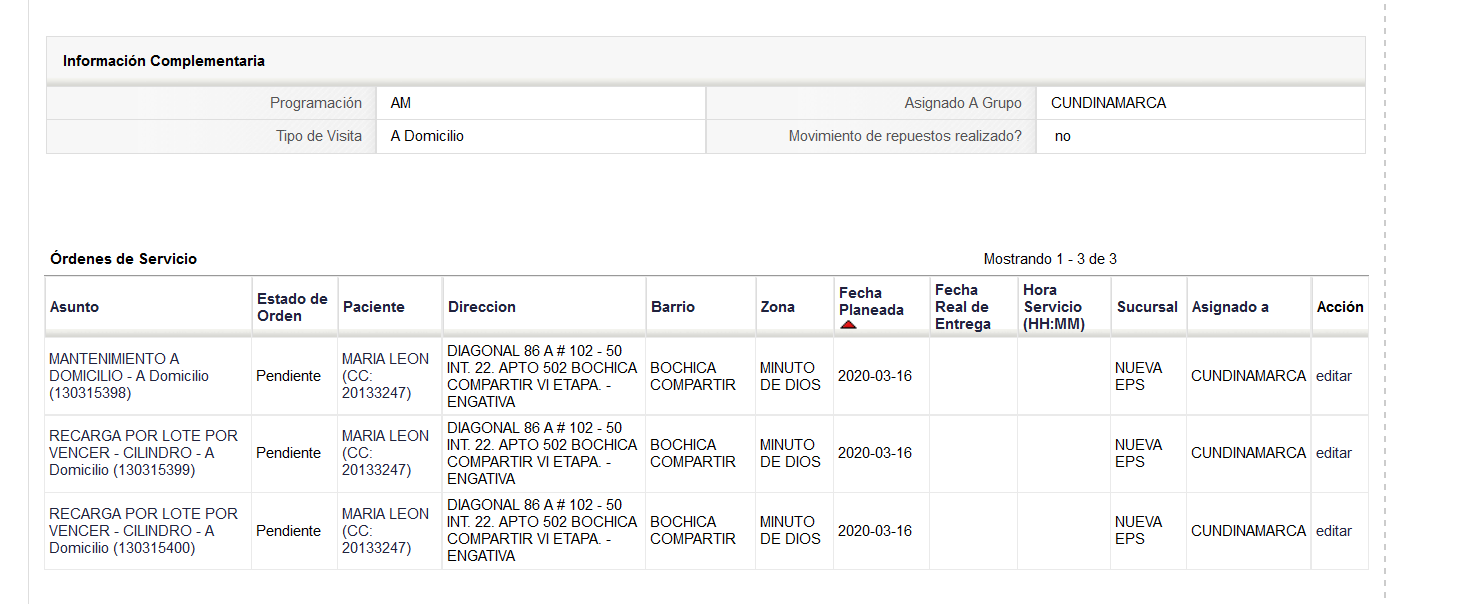Sort table by Asunto column header
The image size is (1473, 604).
(x=75, y=307)
